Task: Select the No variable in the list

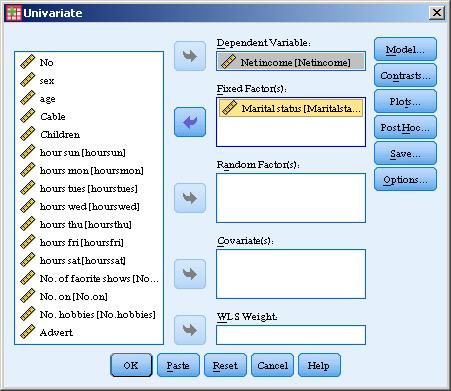Action: (x=89, y=62)
